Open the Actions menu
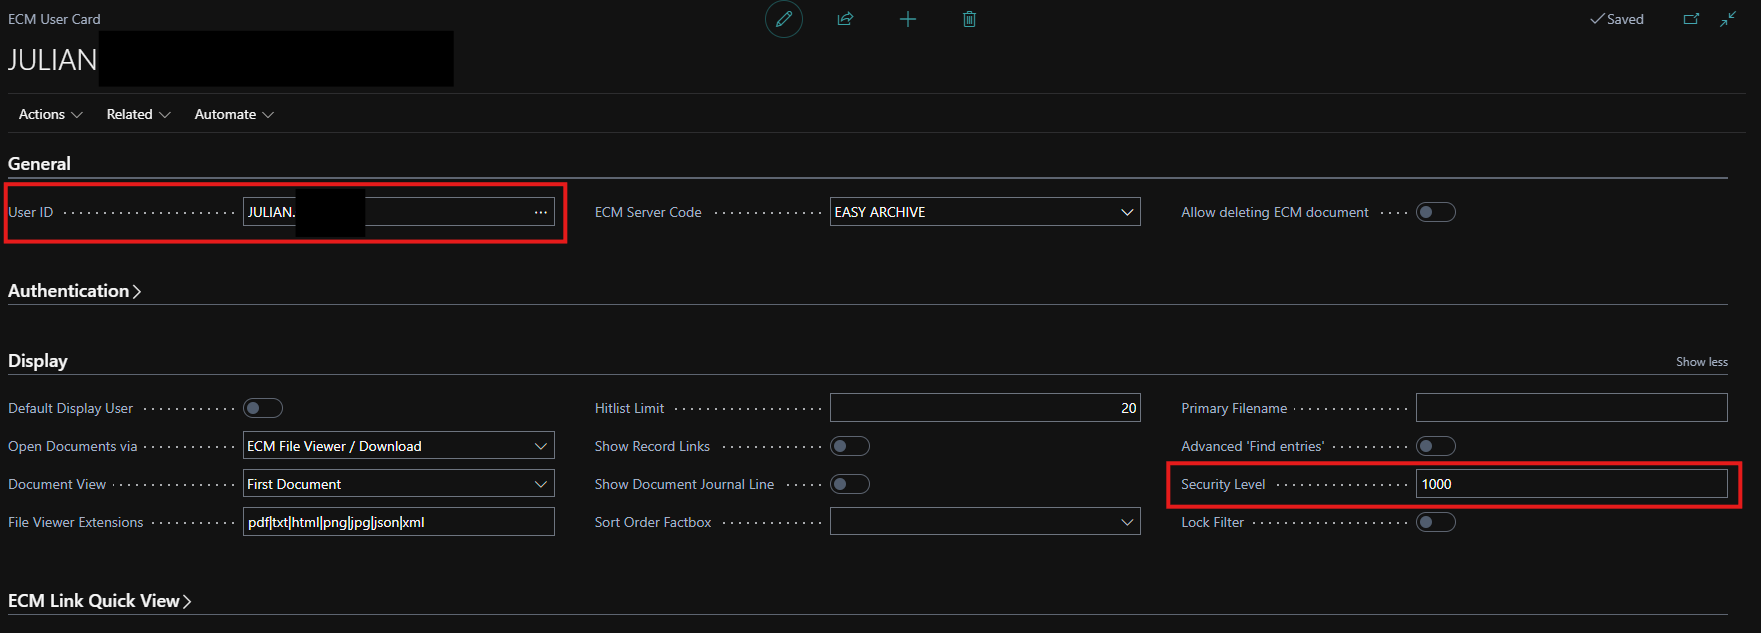 click(50, 114)
